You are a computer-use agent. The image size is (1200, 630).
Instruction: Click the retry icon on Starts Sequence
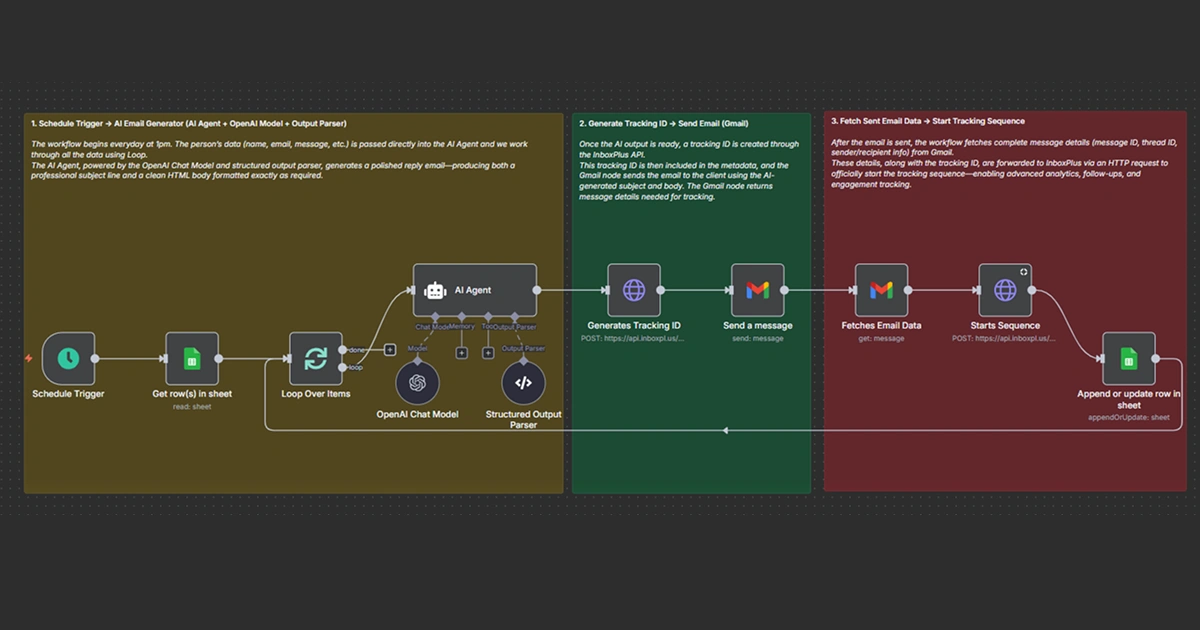(1023, 272)
